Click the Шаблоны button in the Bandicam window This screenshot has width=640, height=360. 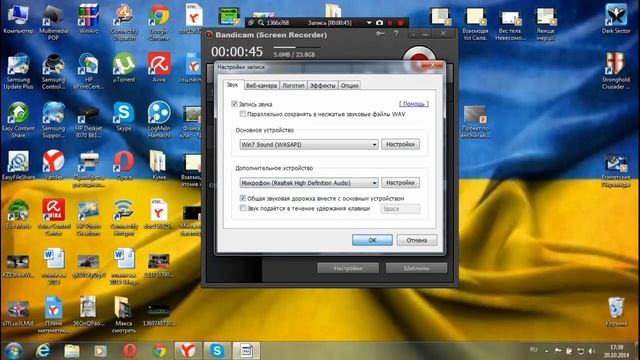pos(416,268)
